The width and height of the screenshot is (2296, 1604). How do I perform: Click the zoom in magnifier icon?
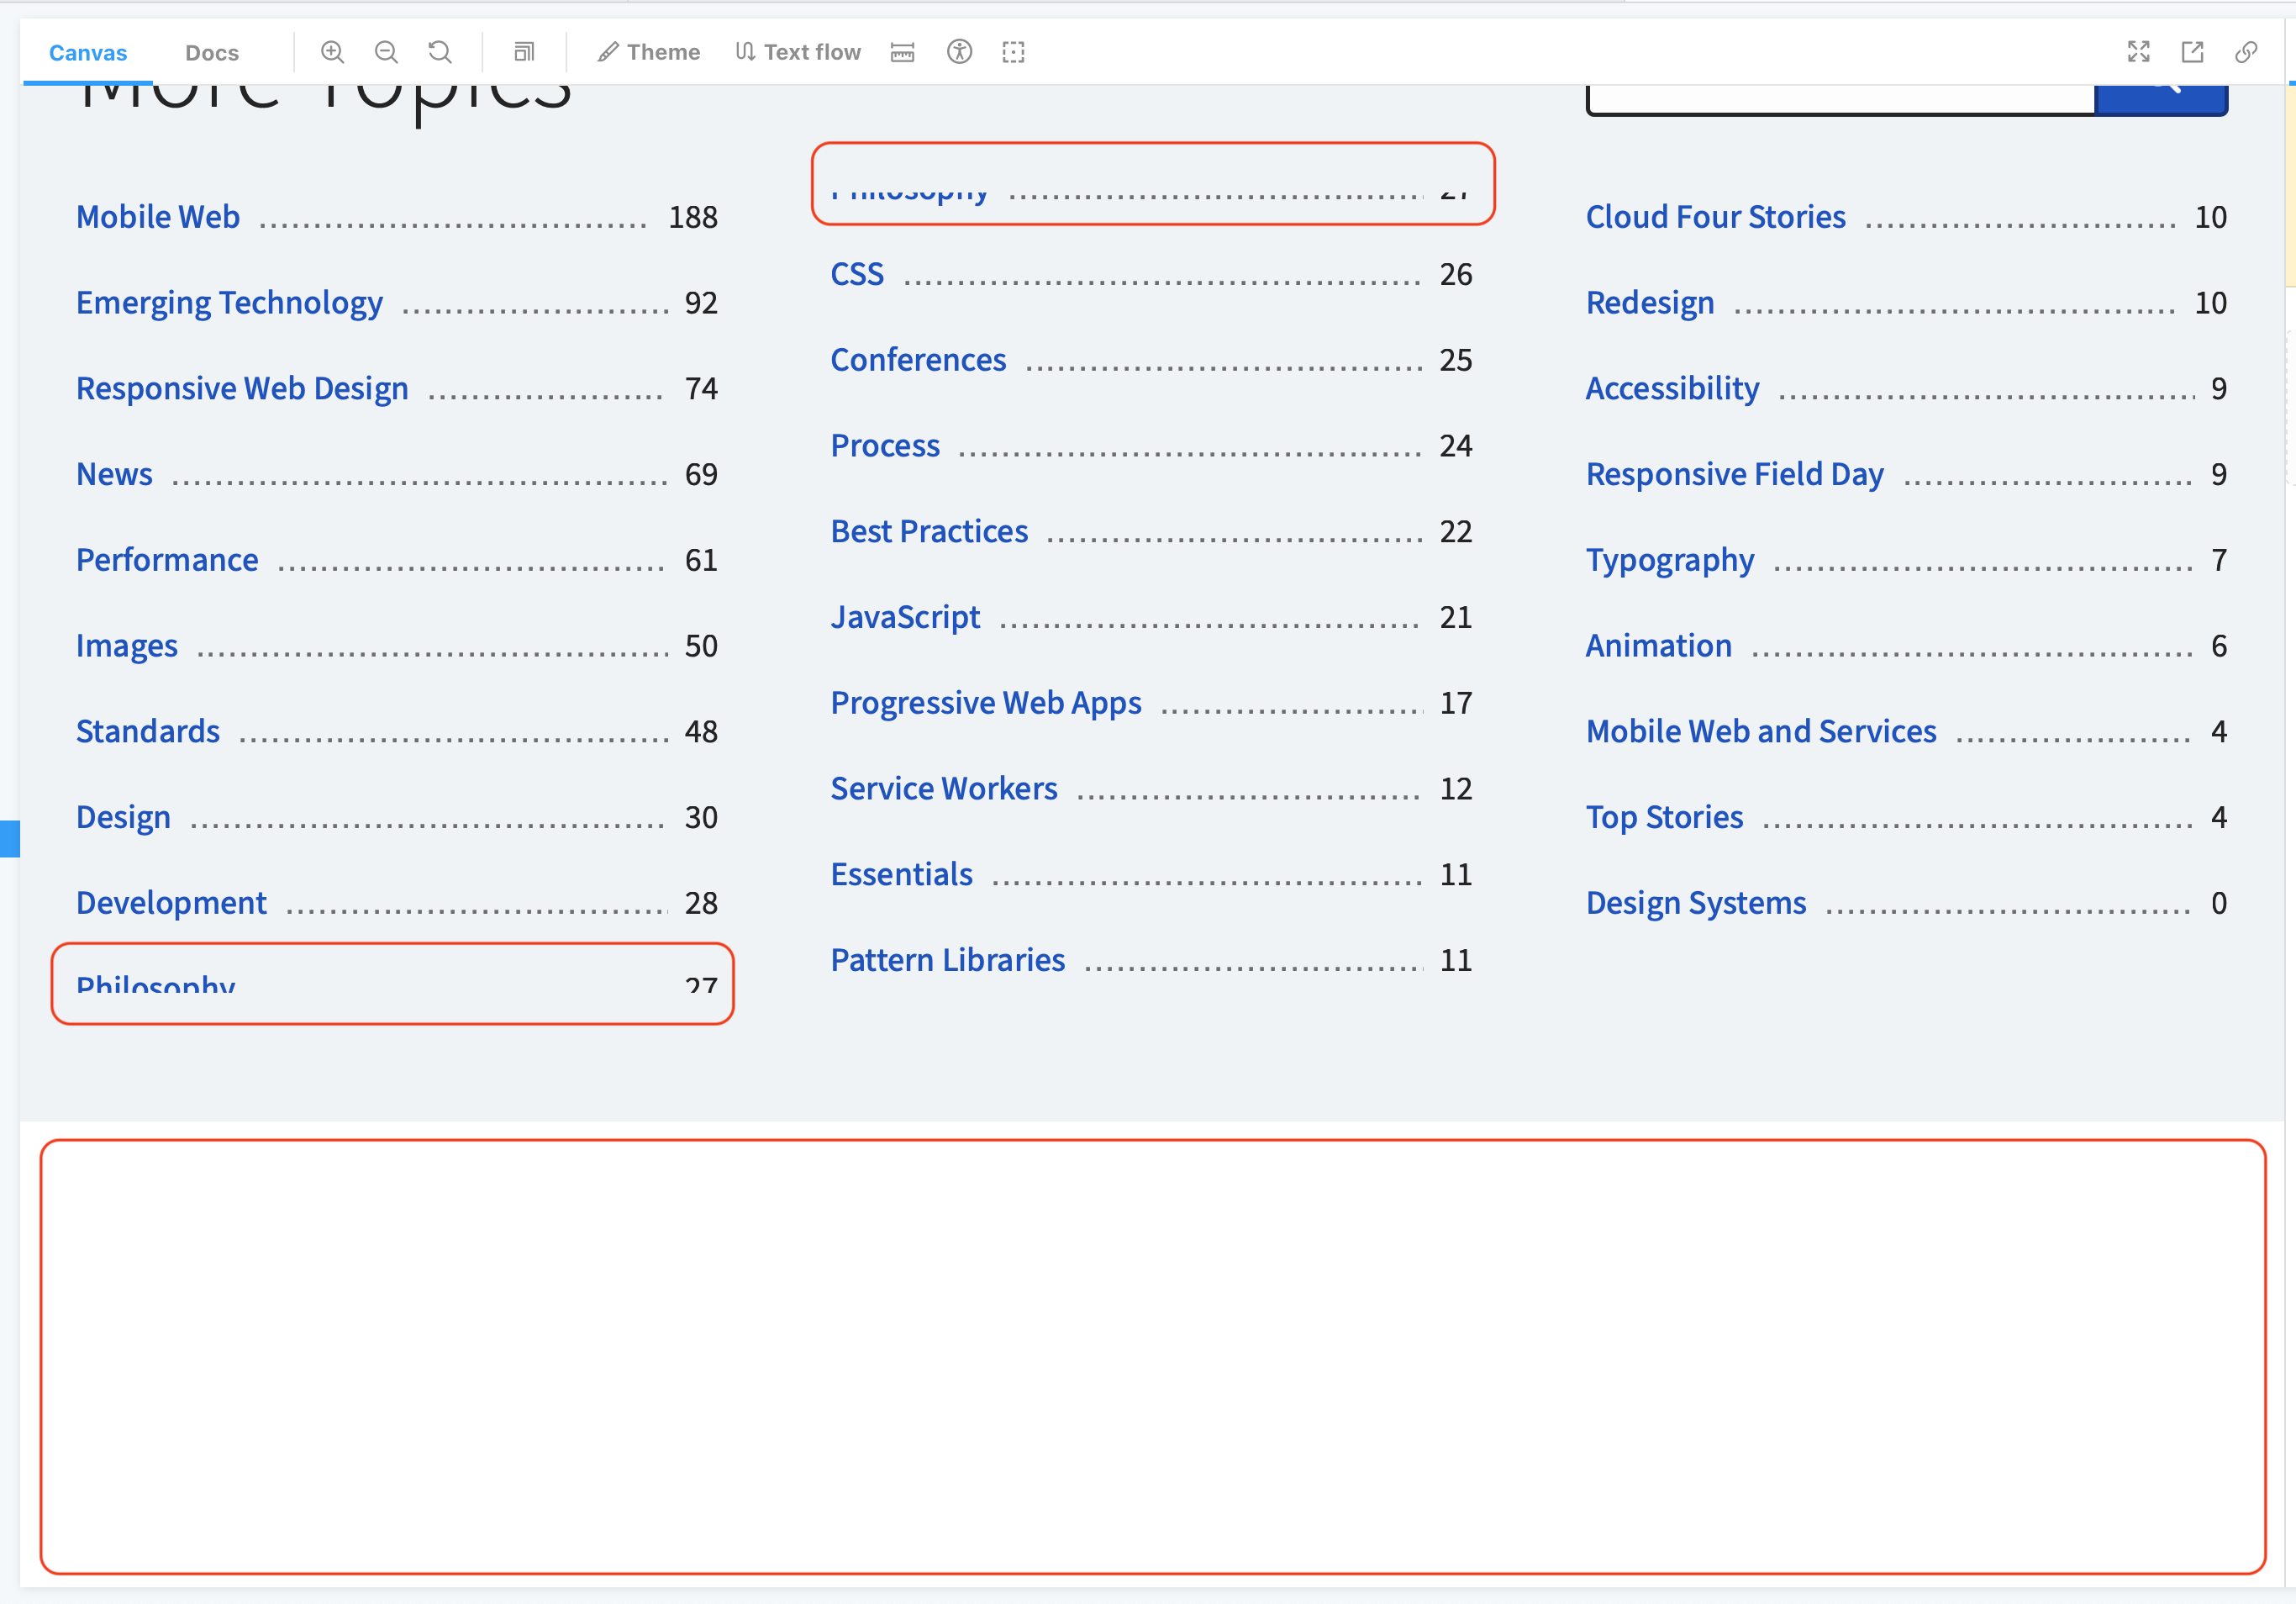[332, 52]
